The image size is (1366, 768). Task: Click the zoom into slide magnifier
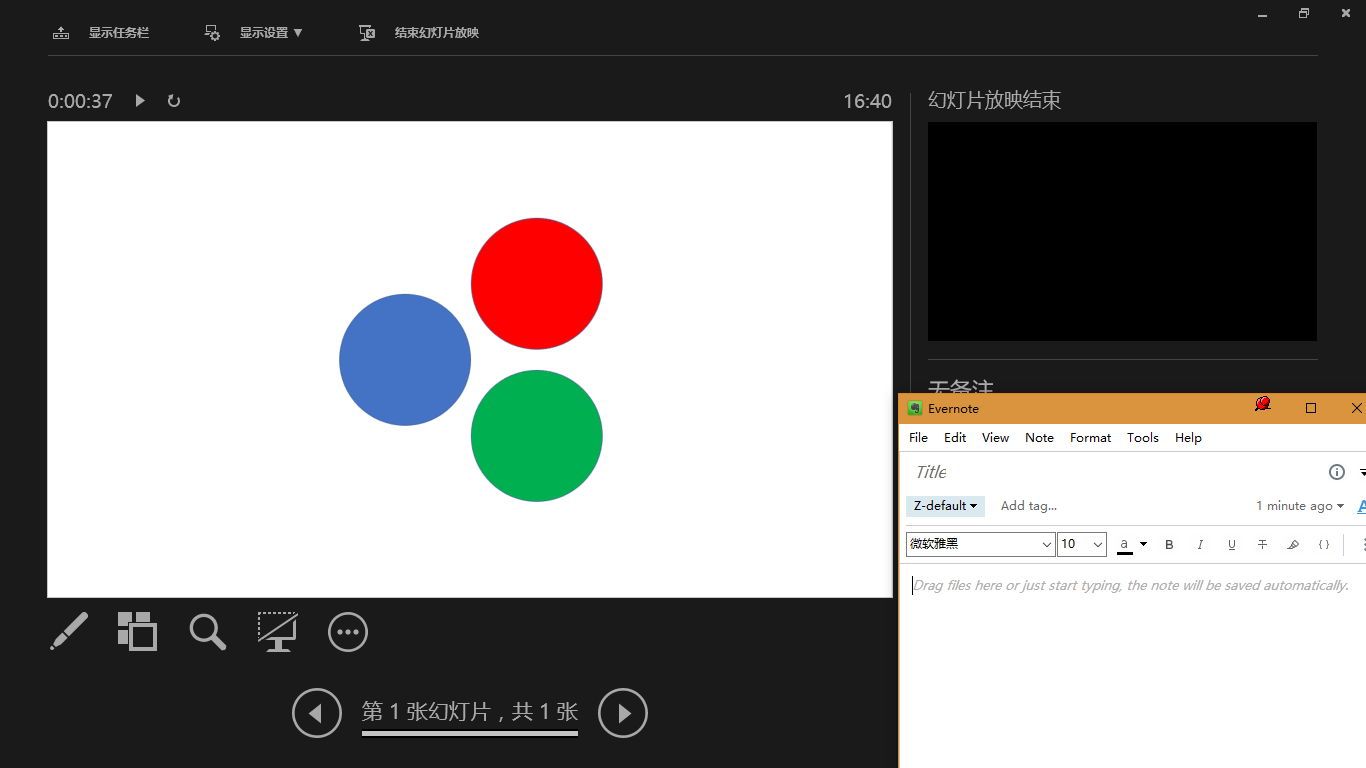(x=208, y=632)
